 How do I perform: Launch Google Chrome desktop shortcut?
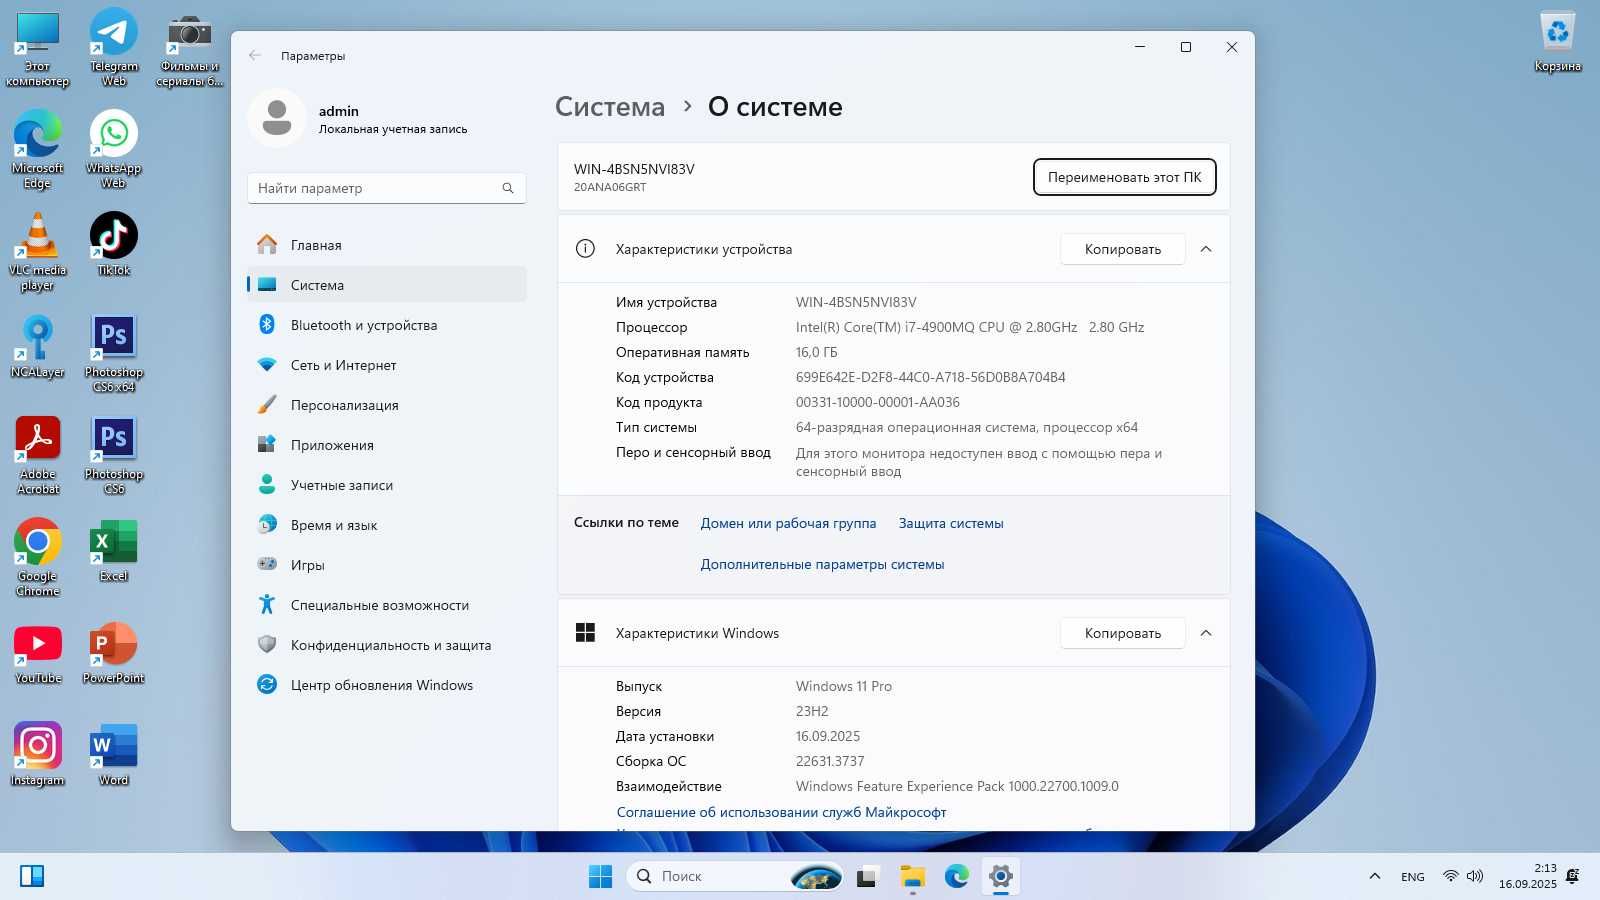pos(38,557)
